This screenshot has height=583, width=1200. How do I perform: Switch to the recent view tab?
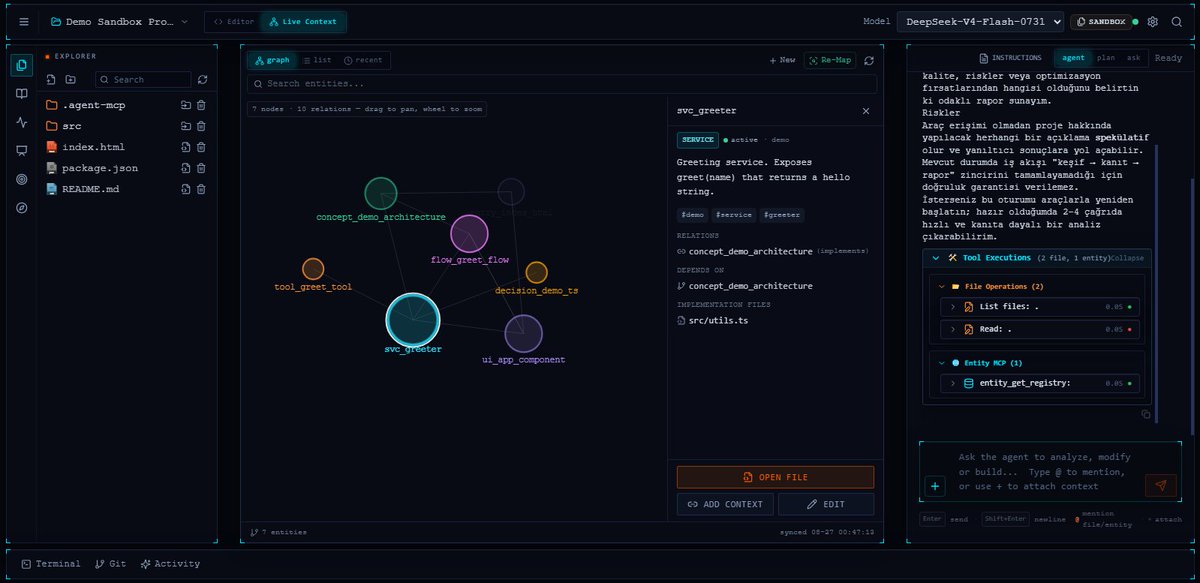click(363, 60)
